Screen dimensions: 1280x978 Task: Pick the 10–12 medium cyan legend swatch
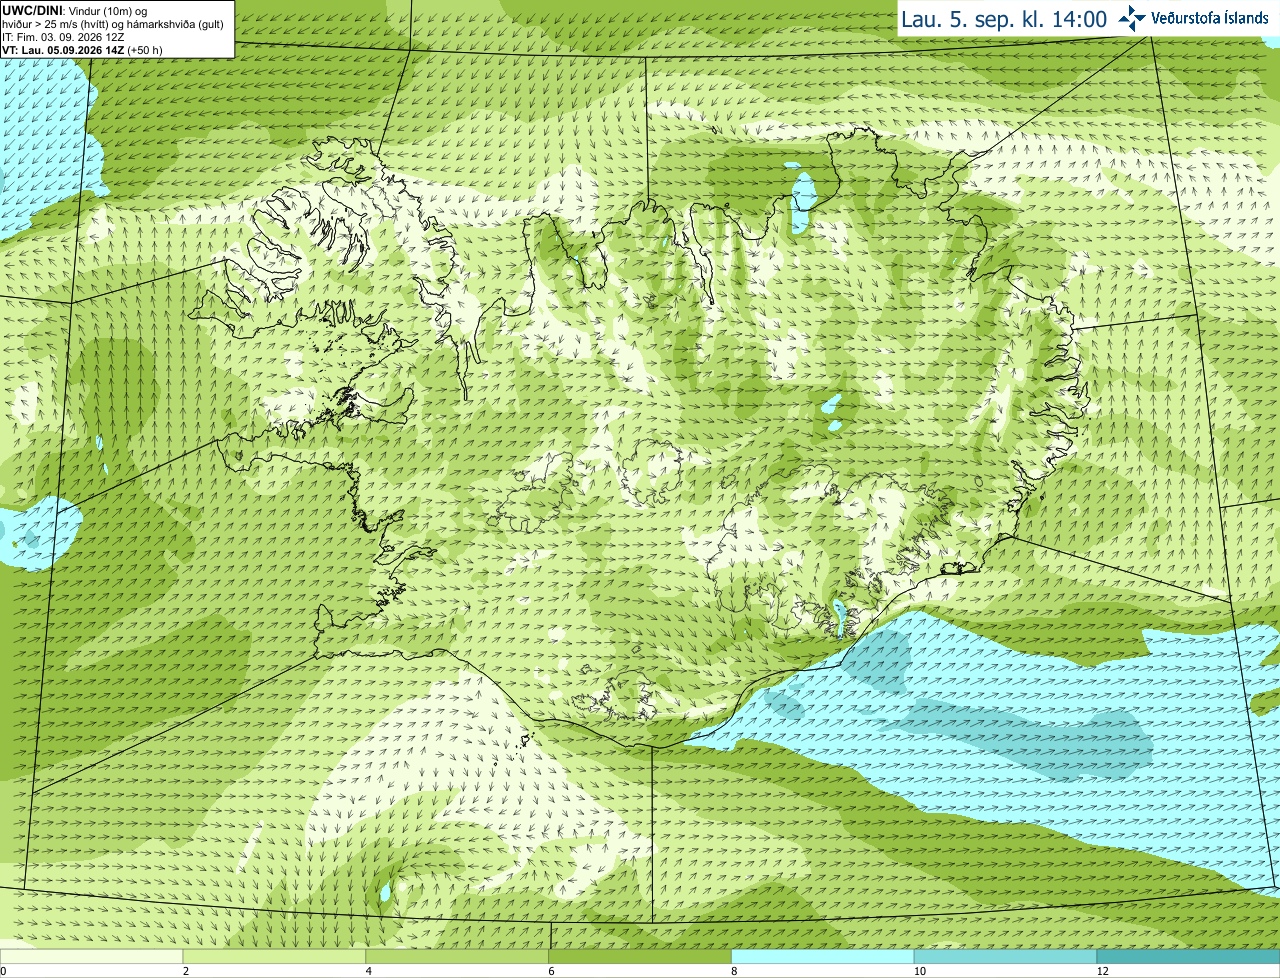1005,956
